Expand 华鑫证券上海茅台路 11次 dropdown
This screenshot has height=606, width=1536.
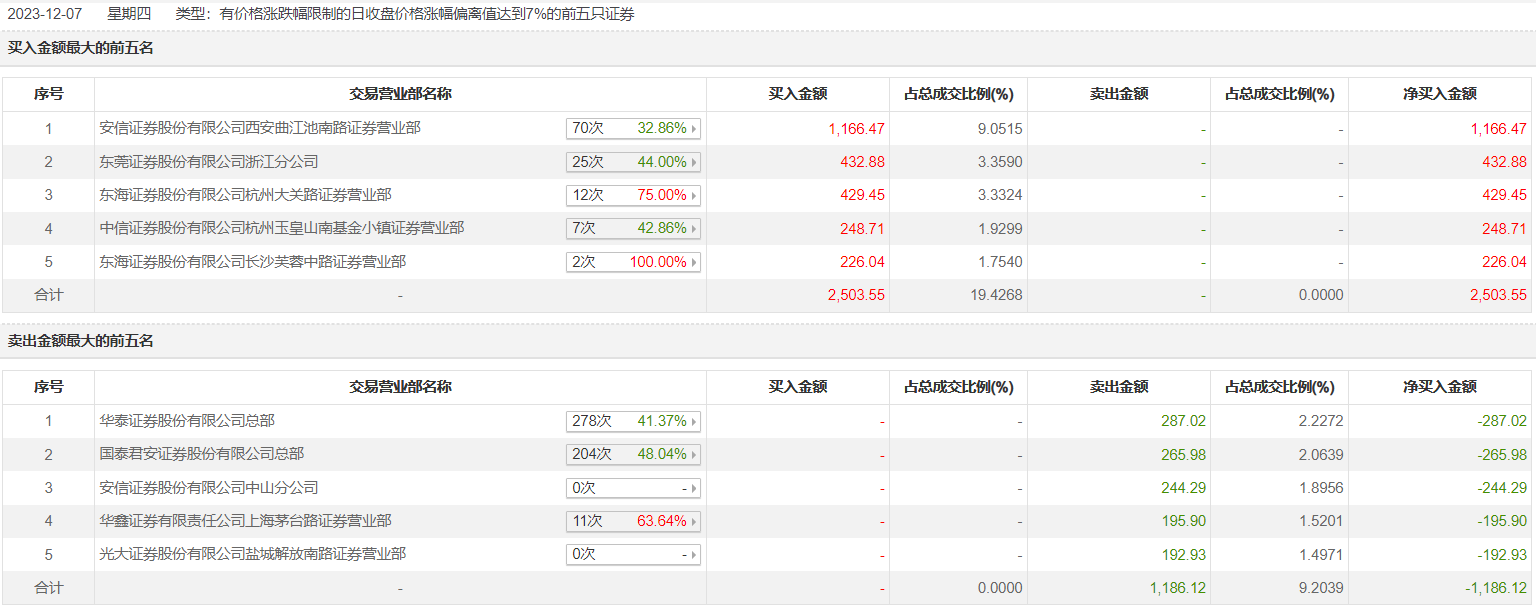pos(633,521)
